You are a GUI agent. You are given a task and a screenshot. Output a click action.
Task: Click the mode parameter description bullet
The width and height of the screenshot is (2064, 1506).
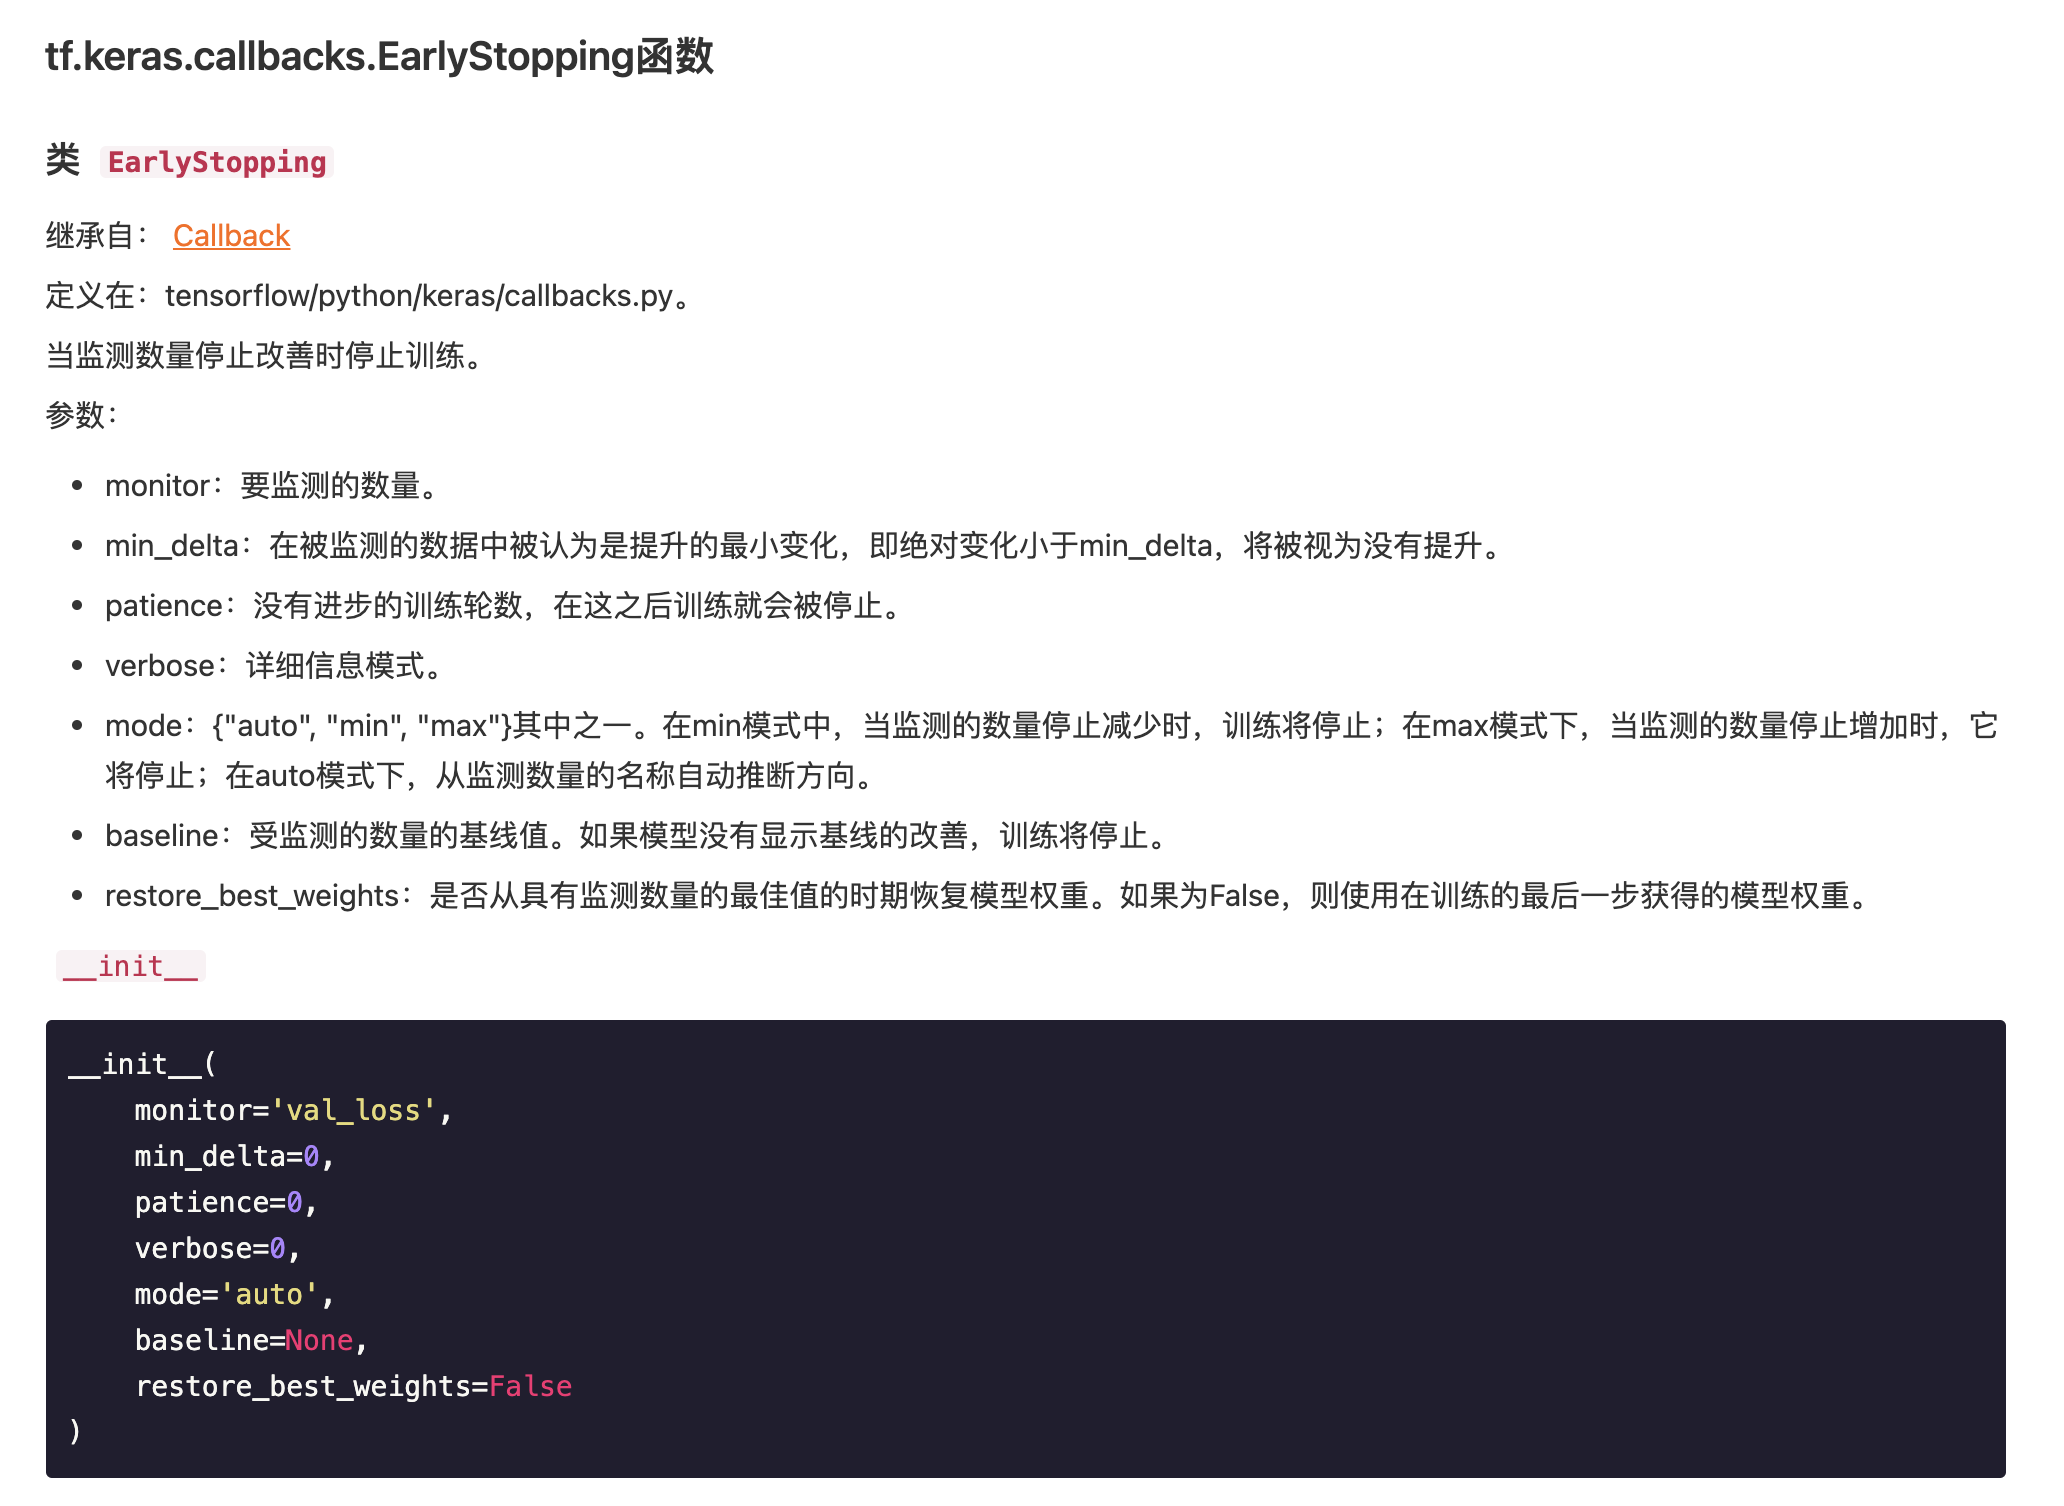pos(1051,751)
